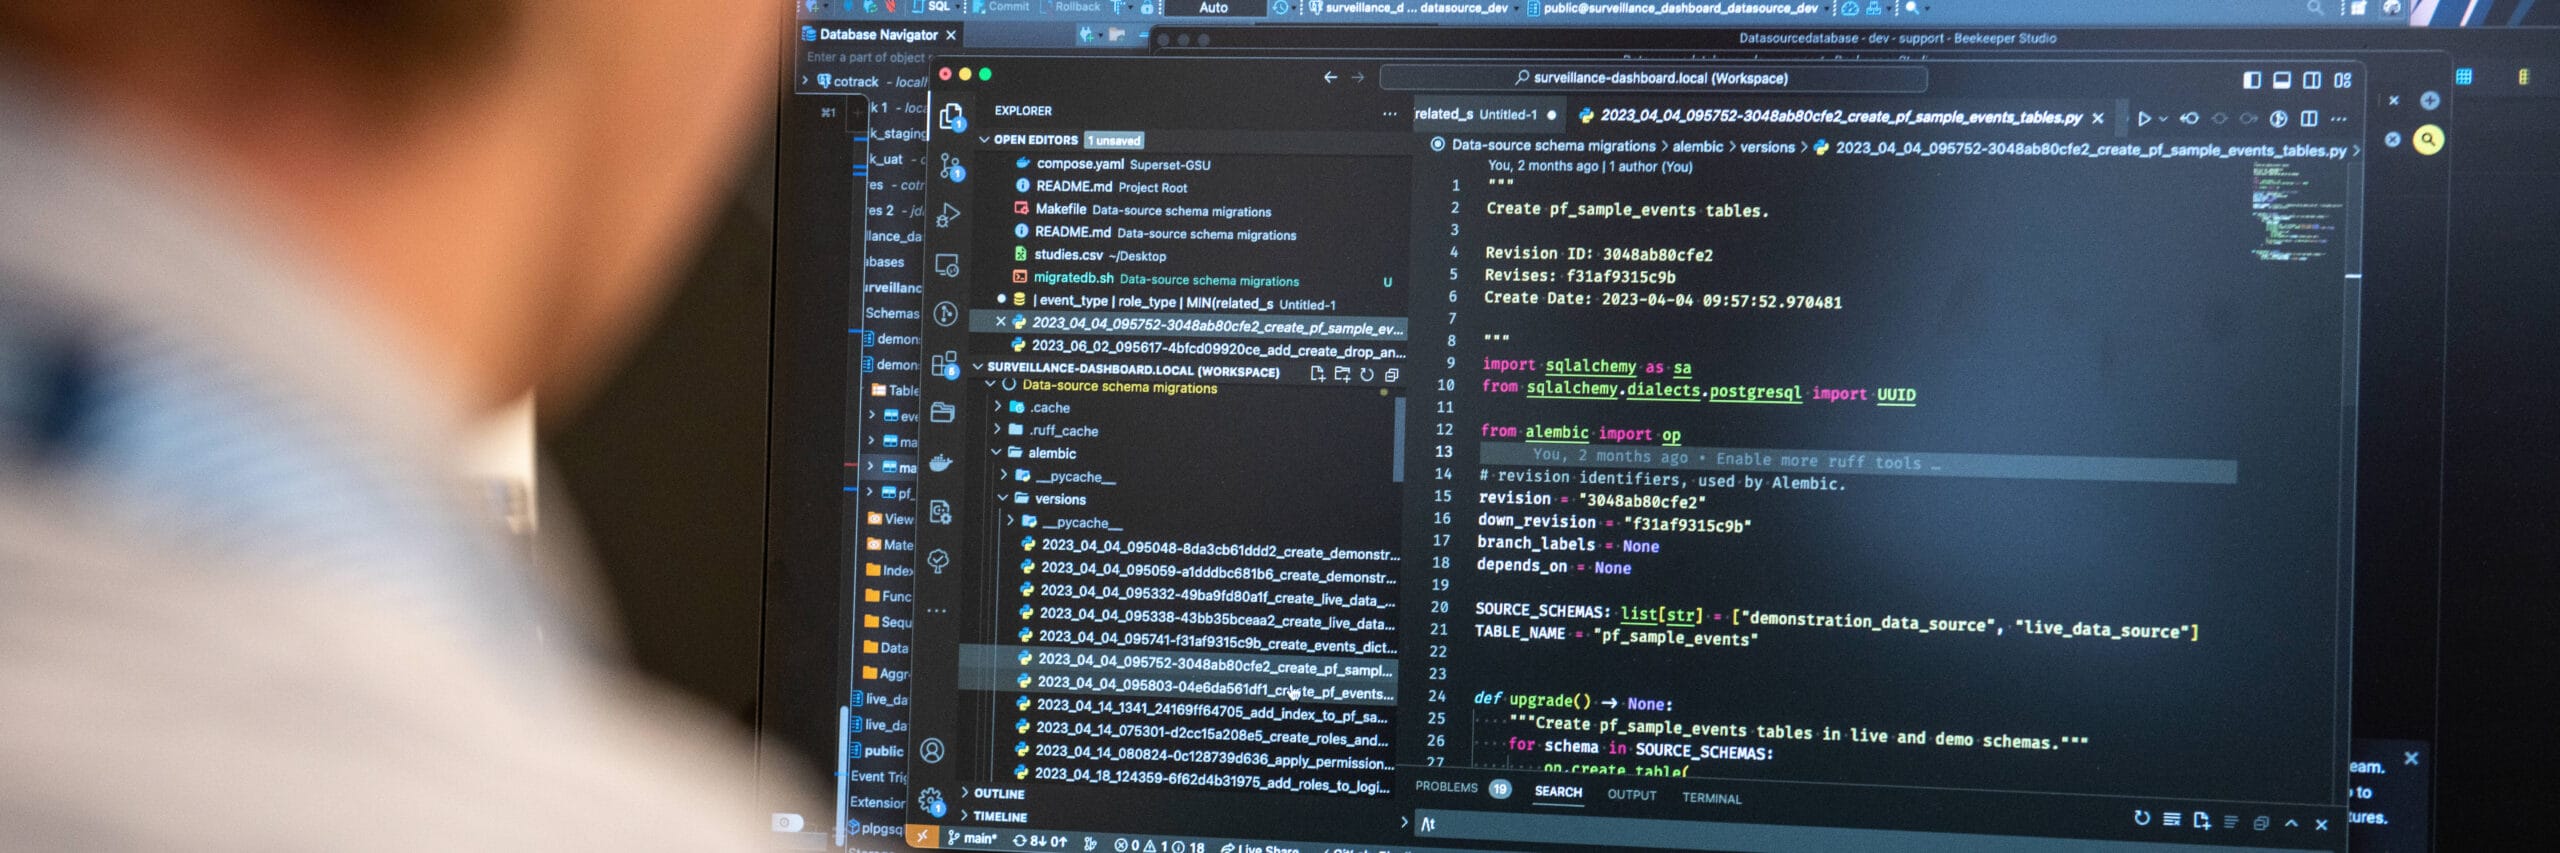
Task: Open the Explorer view in the activity bar
Action: pyautogui.click(x=952, y=118)
